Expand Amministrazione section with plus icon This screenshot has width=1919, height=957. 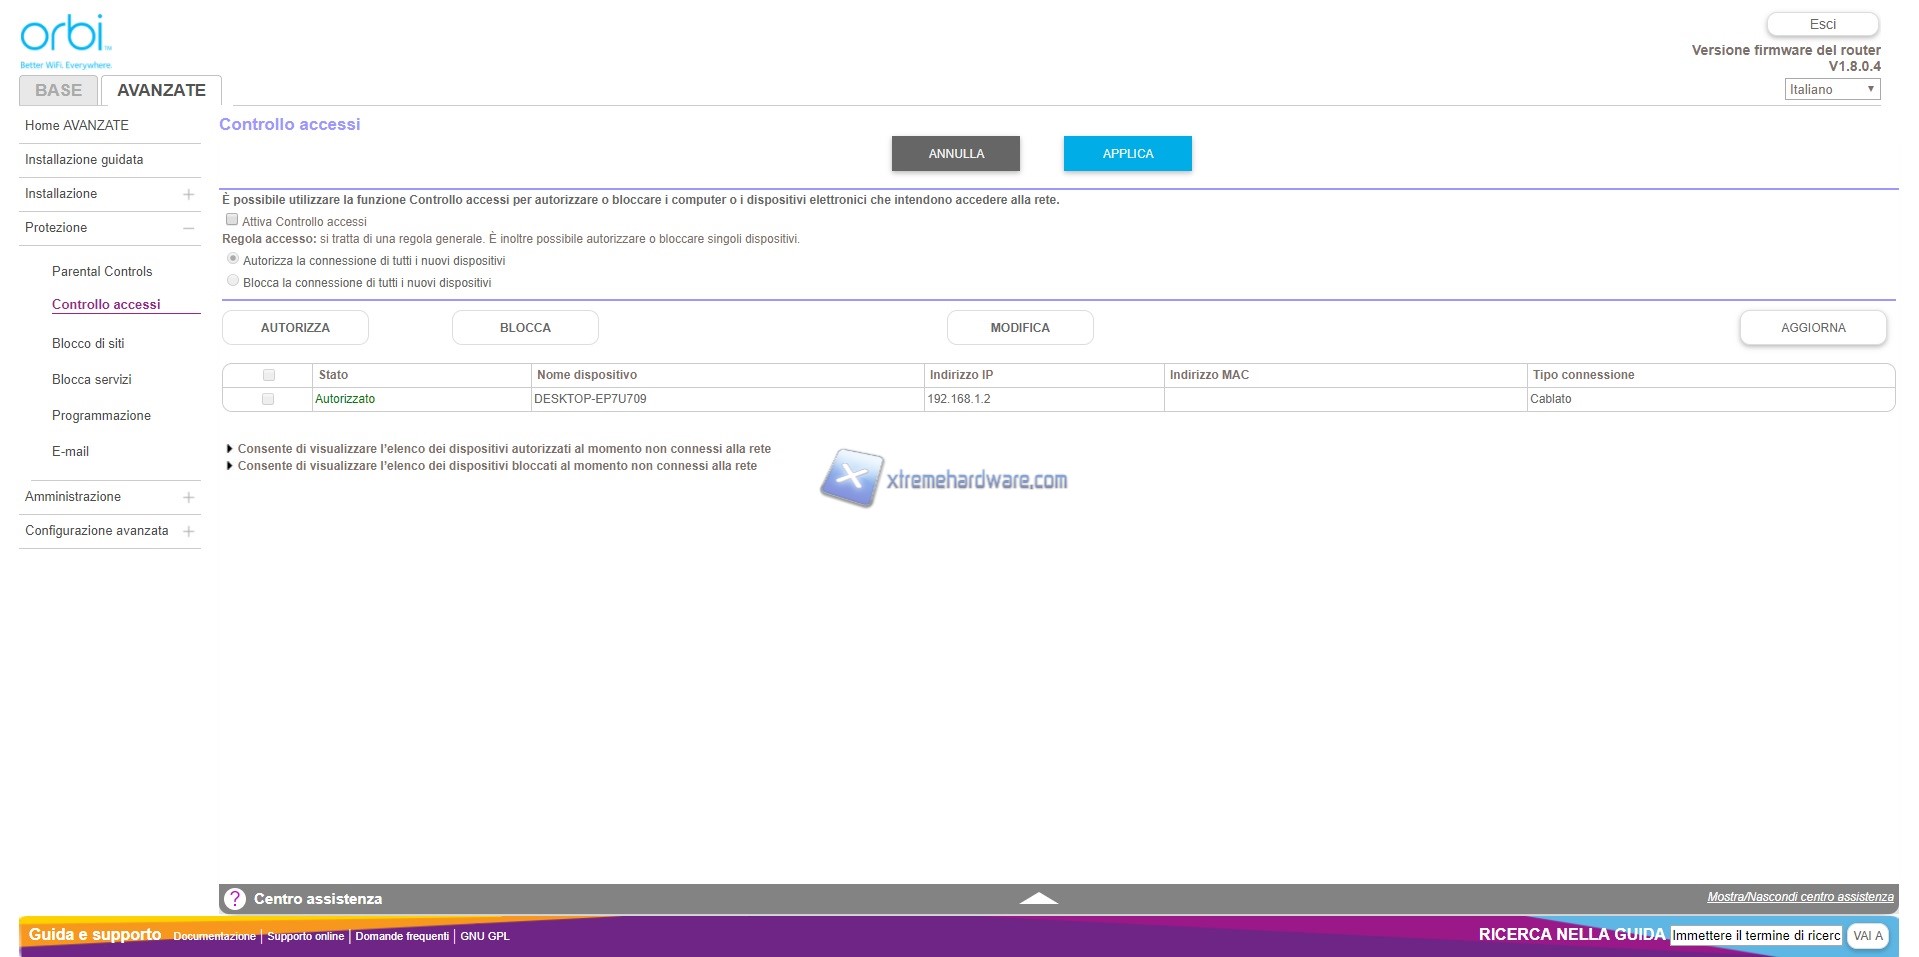(188, 497)
